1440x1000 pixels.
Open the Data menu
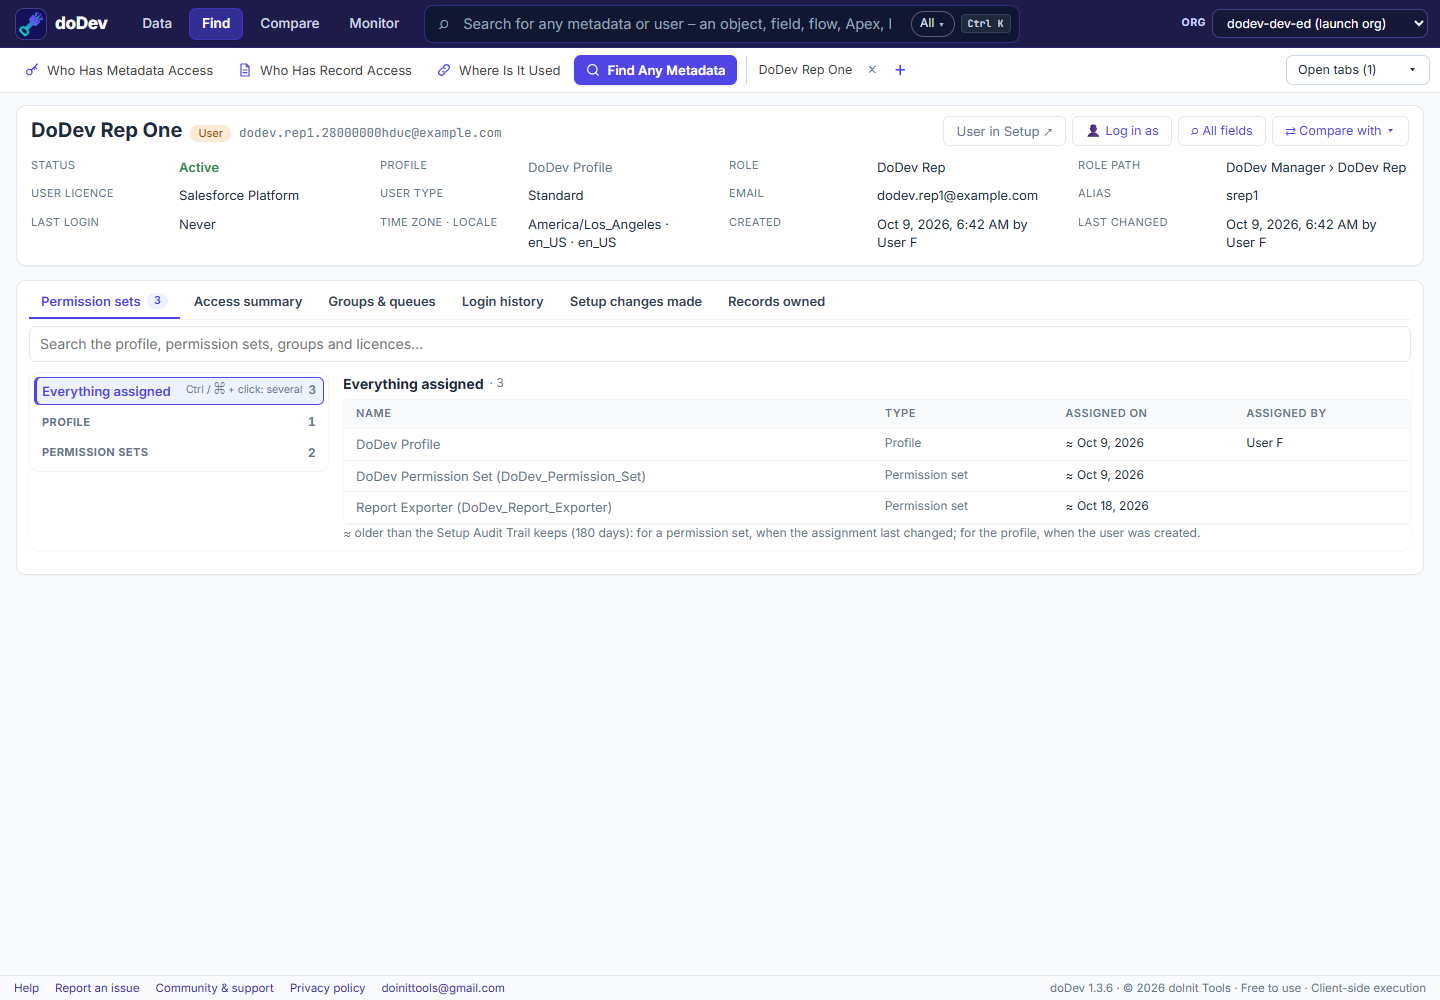(157, 24)
